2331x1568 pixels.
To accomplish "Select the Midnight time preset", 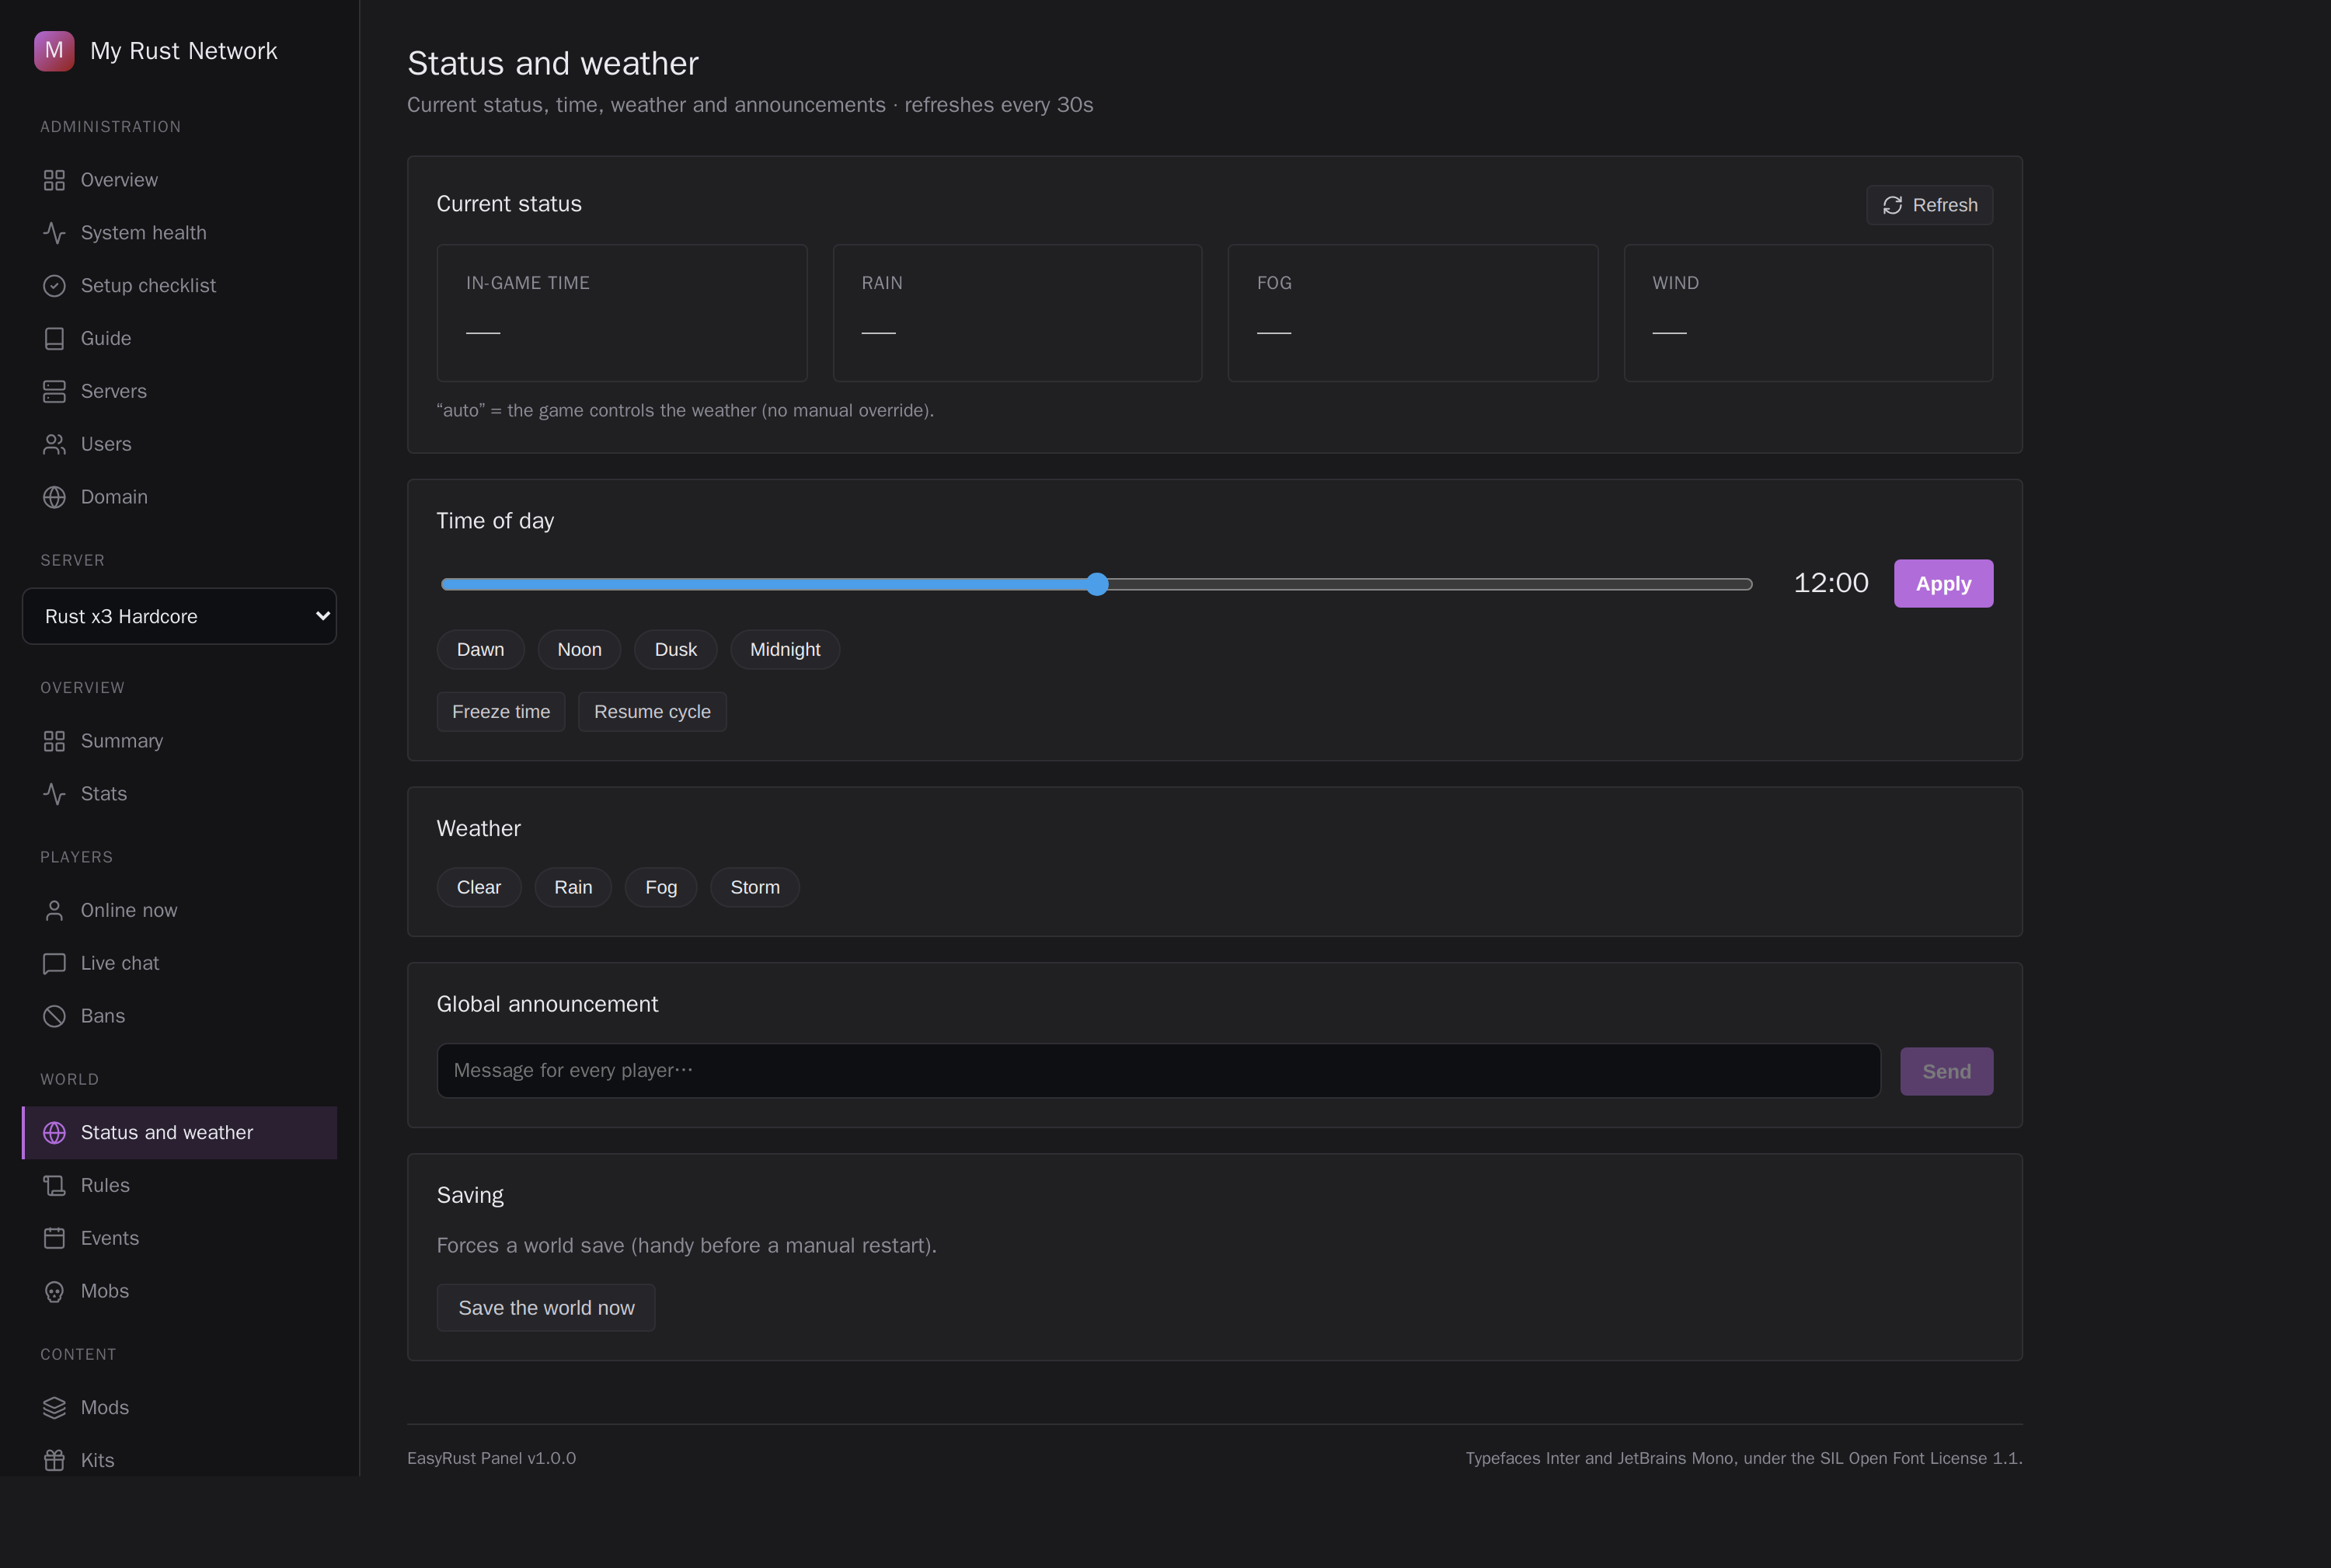I will (x=785, y=649).
